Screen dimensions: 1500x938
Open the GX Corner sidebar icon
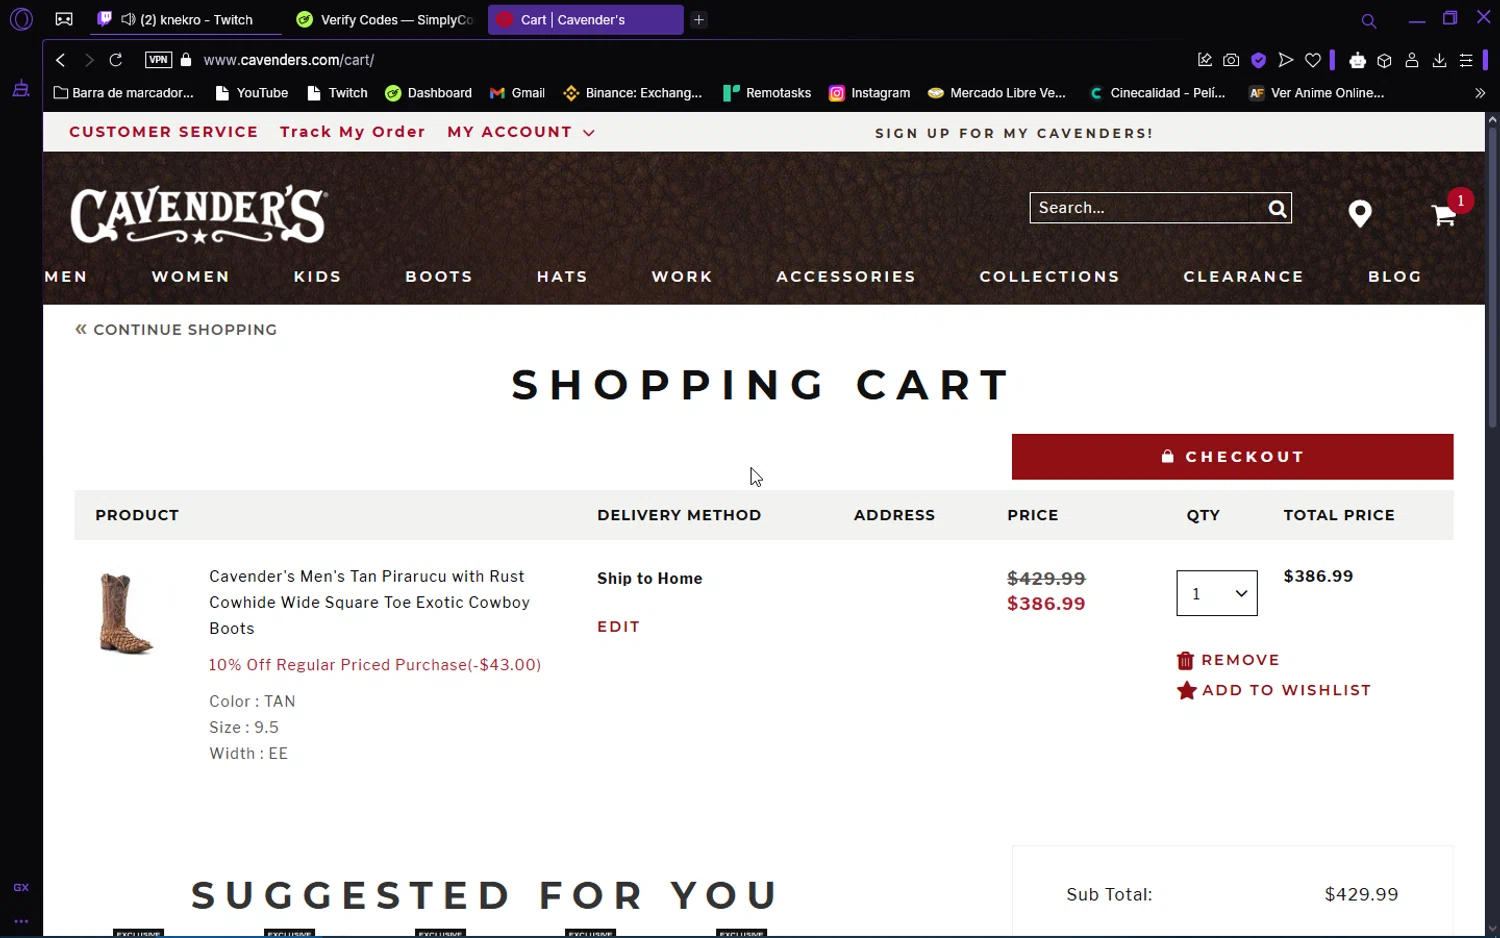(21, 89)
